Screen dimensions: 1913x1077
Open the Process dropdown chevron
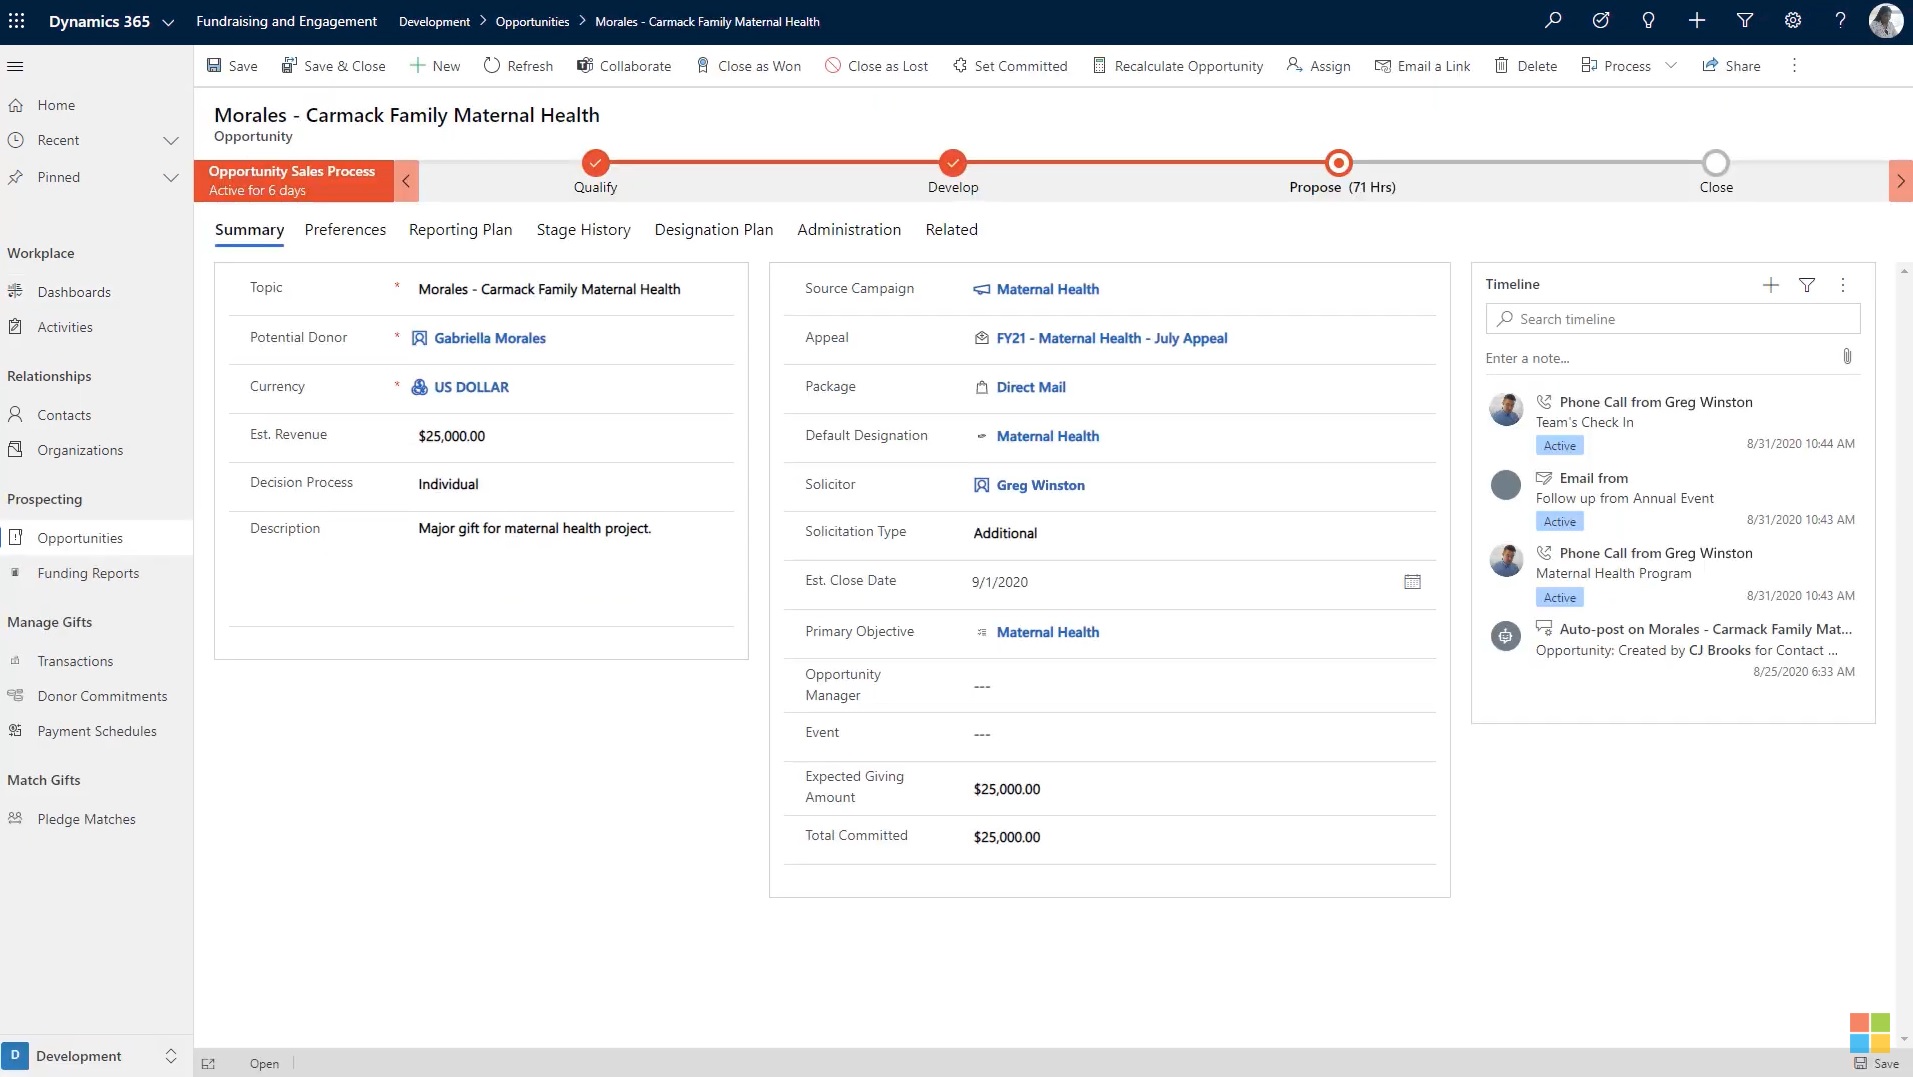tap(1670, 66)
